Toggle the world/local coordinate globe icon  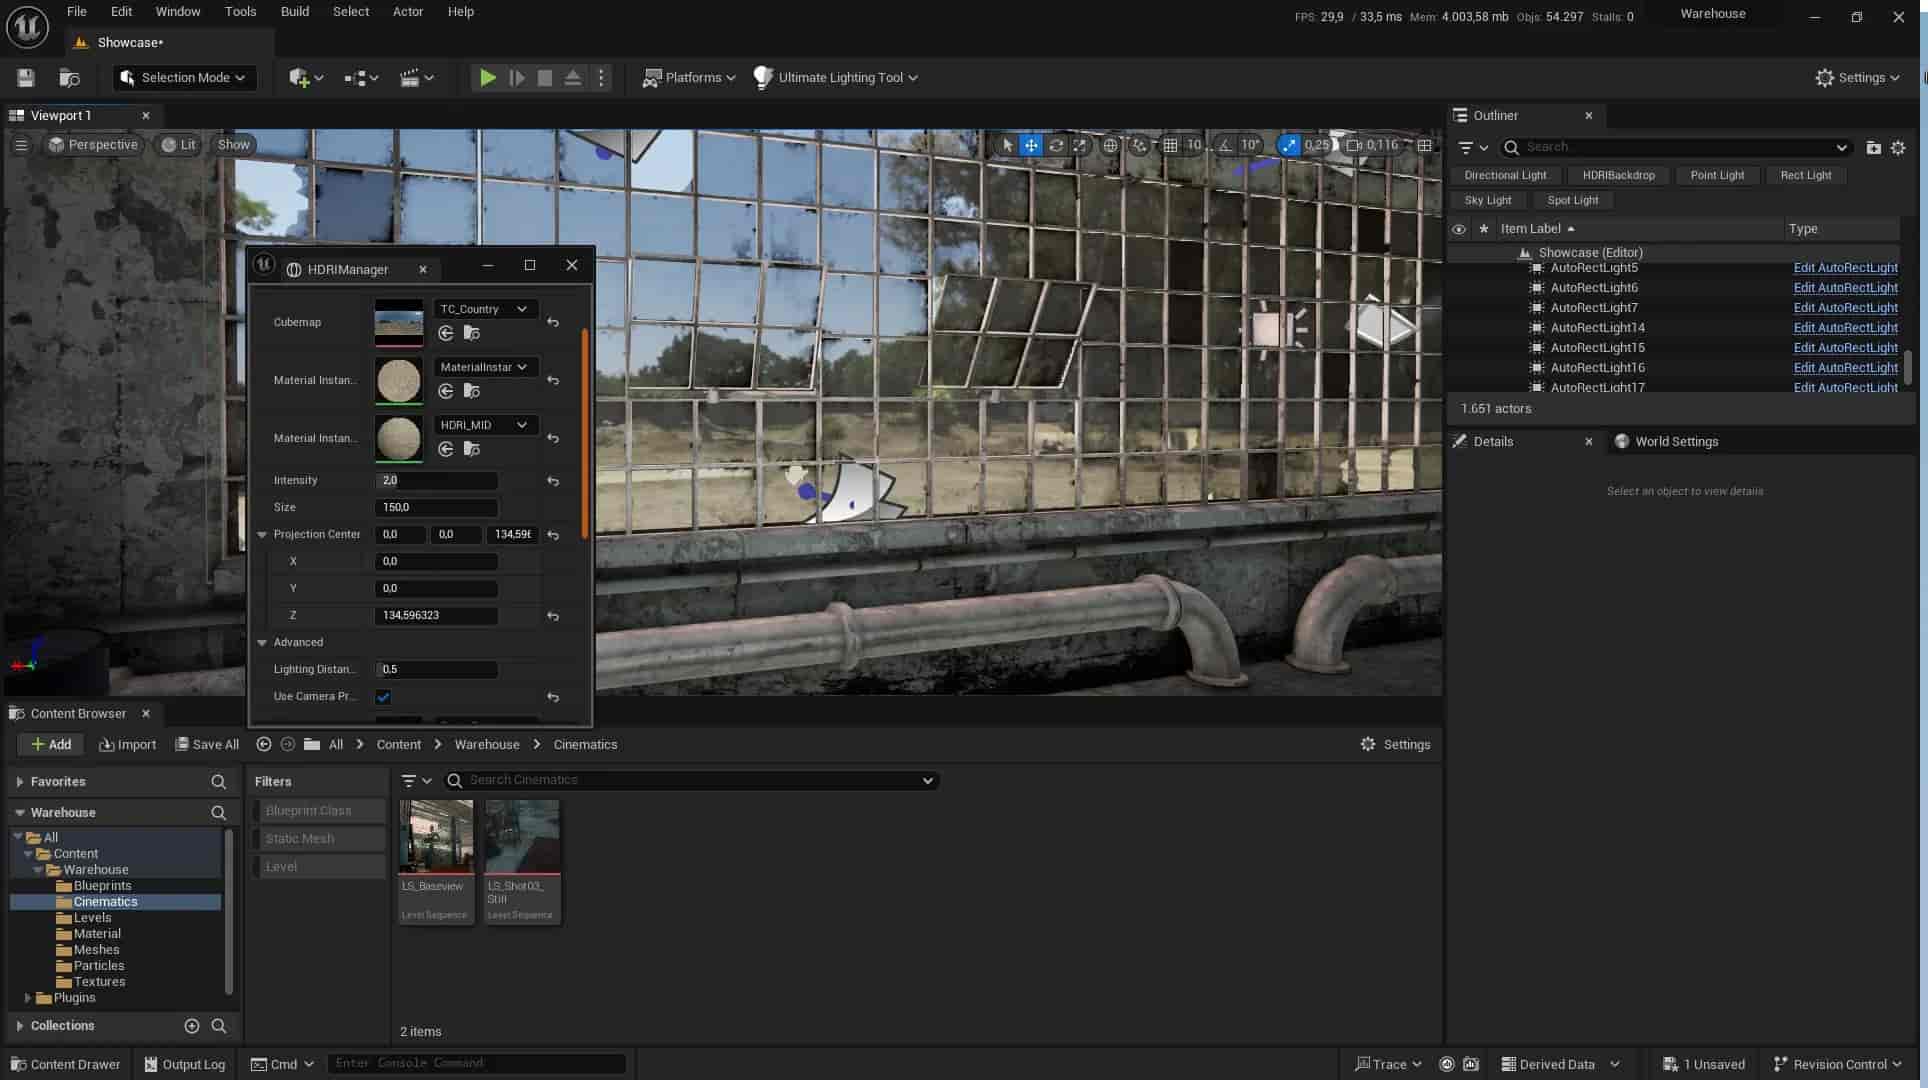[1110, 145]
